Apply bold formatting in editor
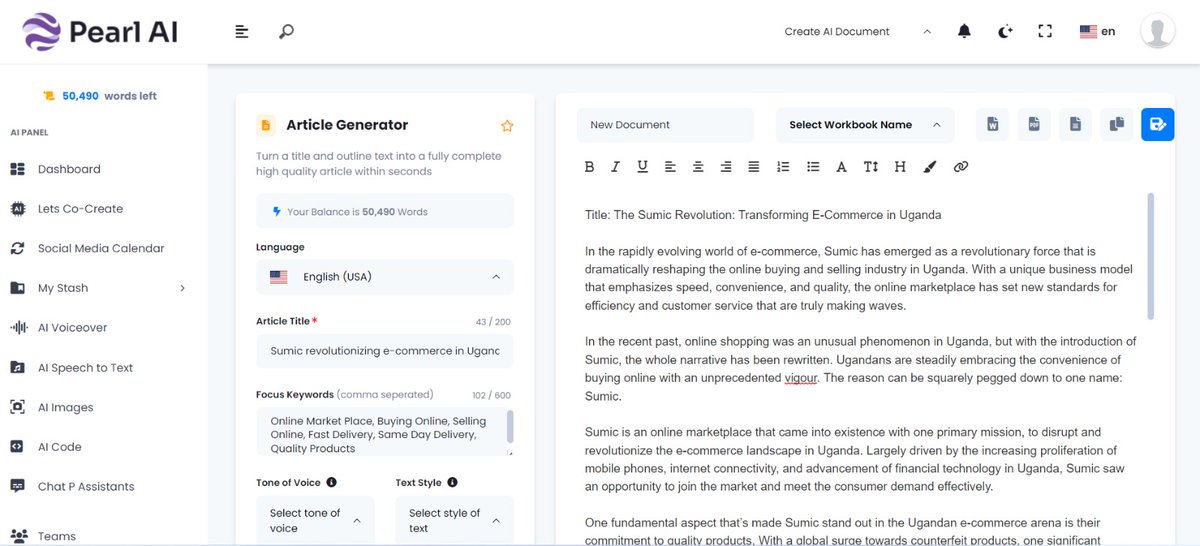The height and width of the screenshot is (546, 1200). pos(590,167)
